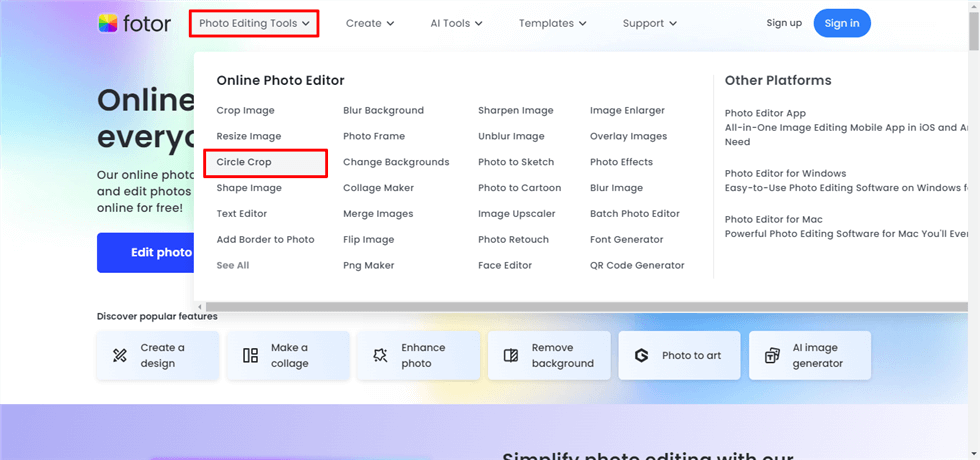This screenshot has width=980, height=460.
Task: Select Merge Images option
Action: [x=378, y=214]
